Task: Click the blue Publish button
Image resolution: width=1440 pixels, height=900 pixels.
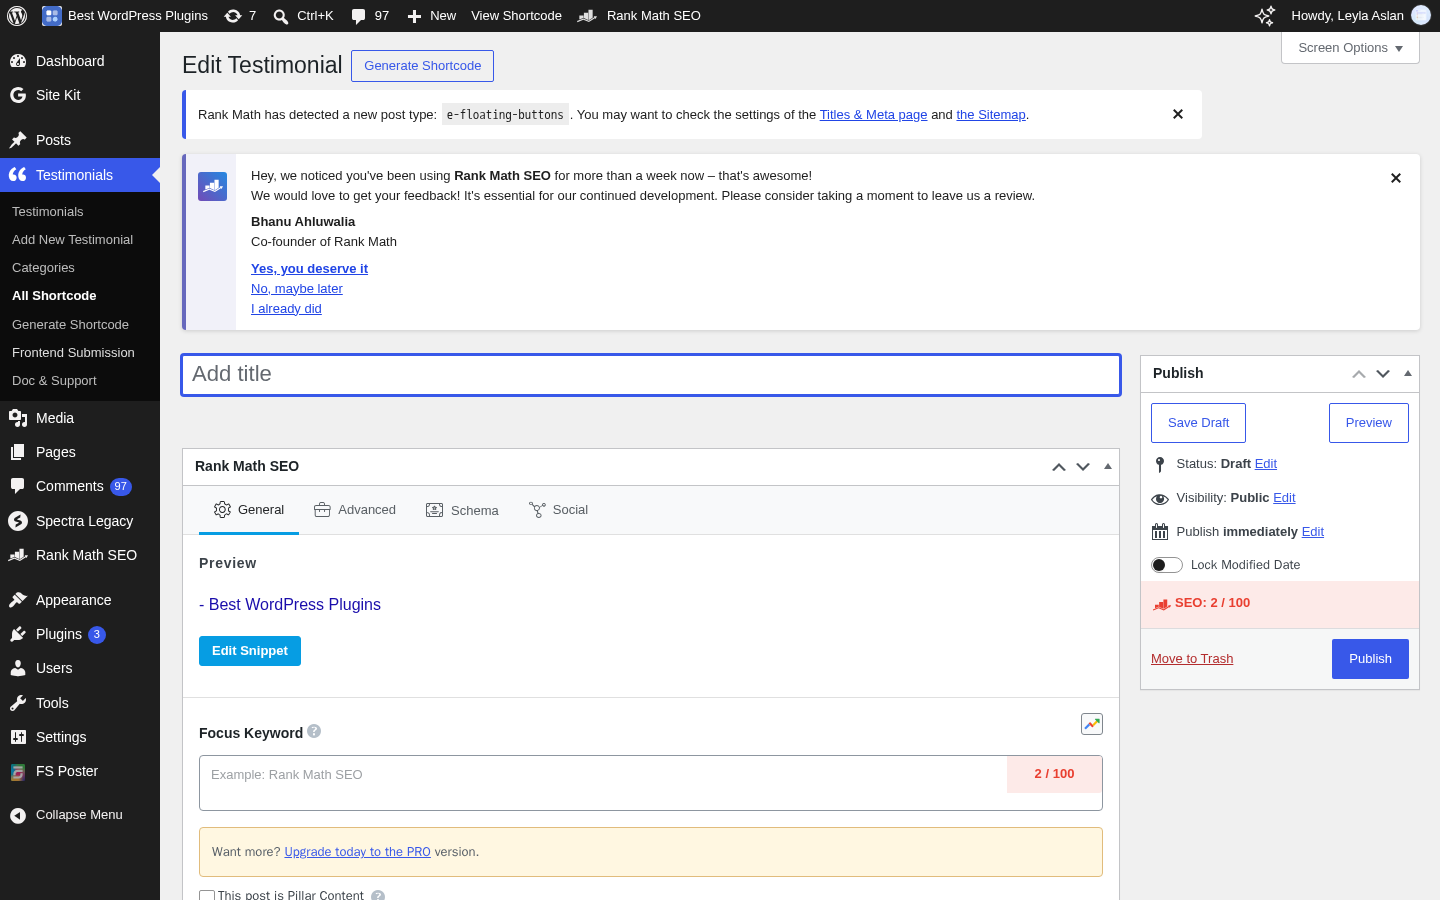Action: pyautogui.click(x=1370, y=659)
